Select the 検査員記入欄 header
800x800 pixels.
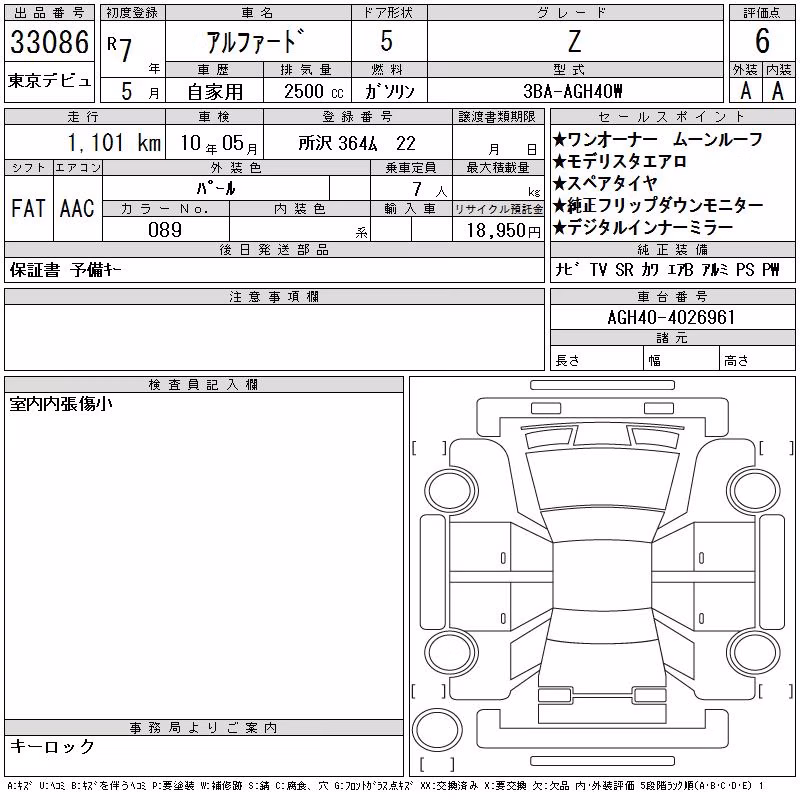(x=204, y=385)
